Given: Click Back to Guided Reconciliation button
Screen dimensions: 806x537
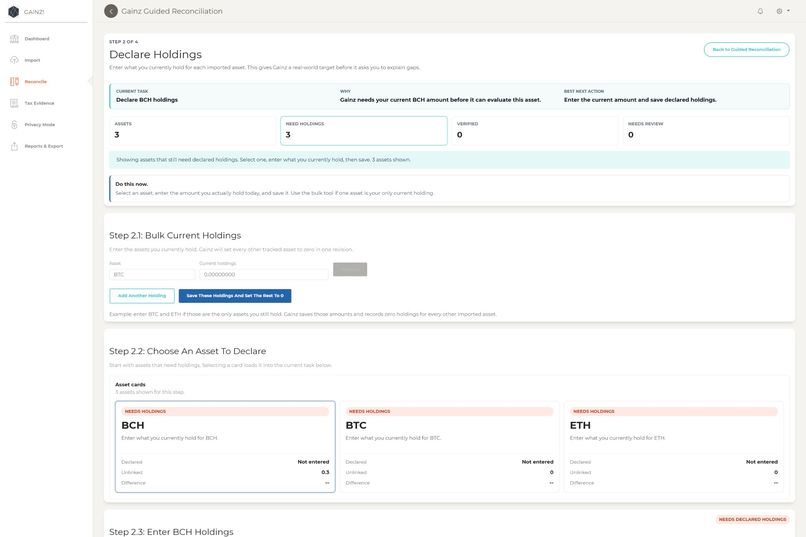Looking at the screenshot, I should point(746,49).
